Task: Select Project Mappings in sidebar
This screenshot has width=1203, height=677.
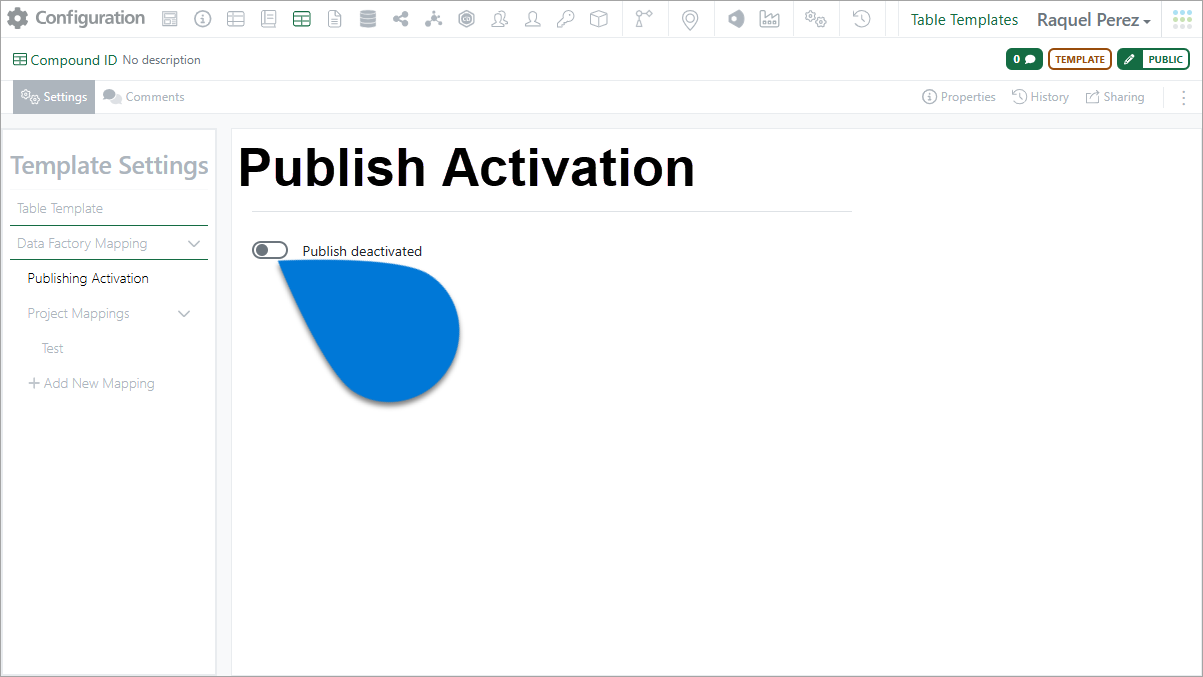Action: pyautogui.click(x=78, y=313)
